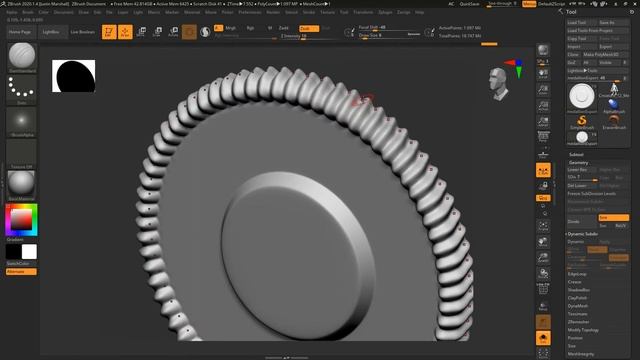Click Load Tool button
This screenshot has height=360, width=640.
point(582,22)
